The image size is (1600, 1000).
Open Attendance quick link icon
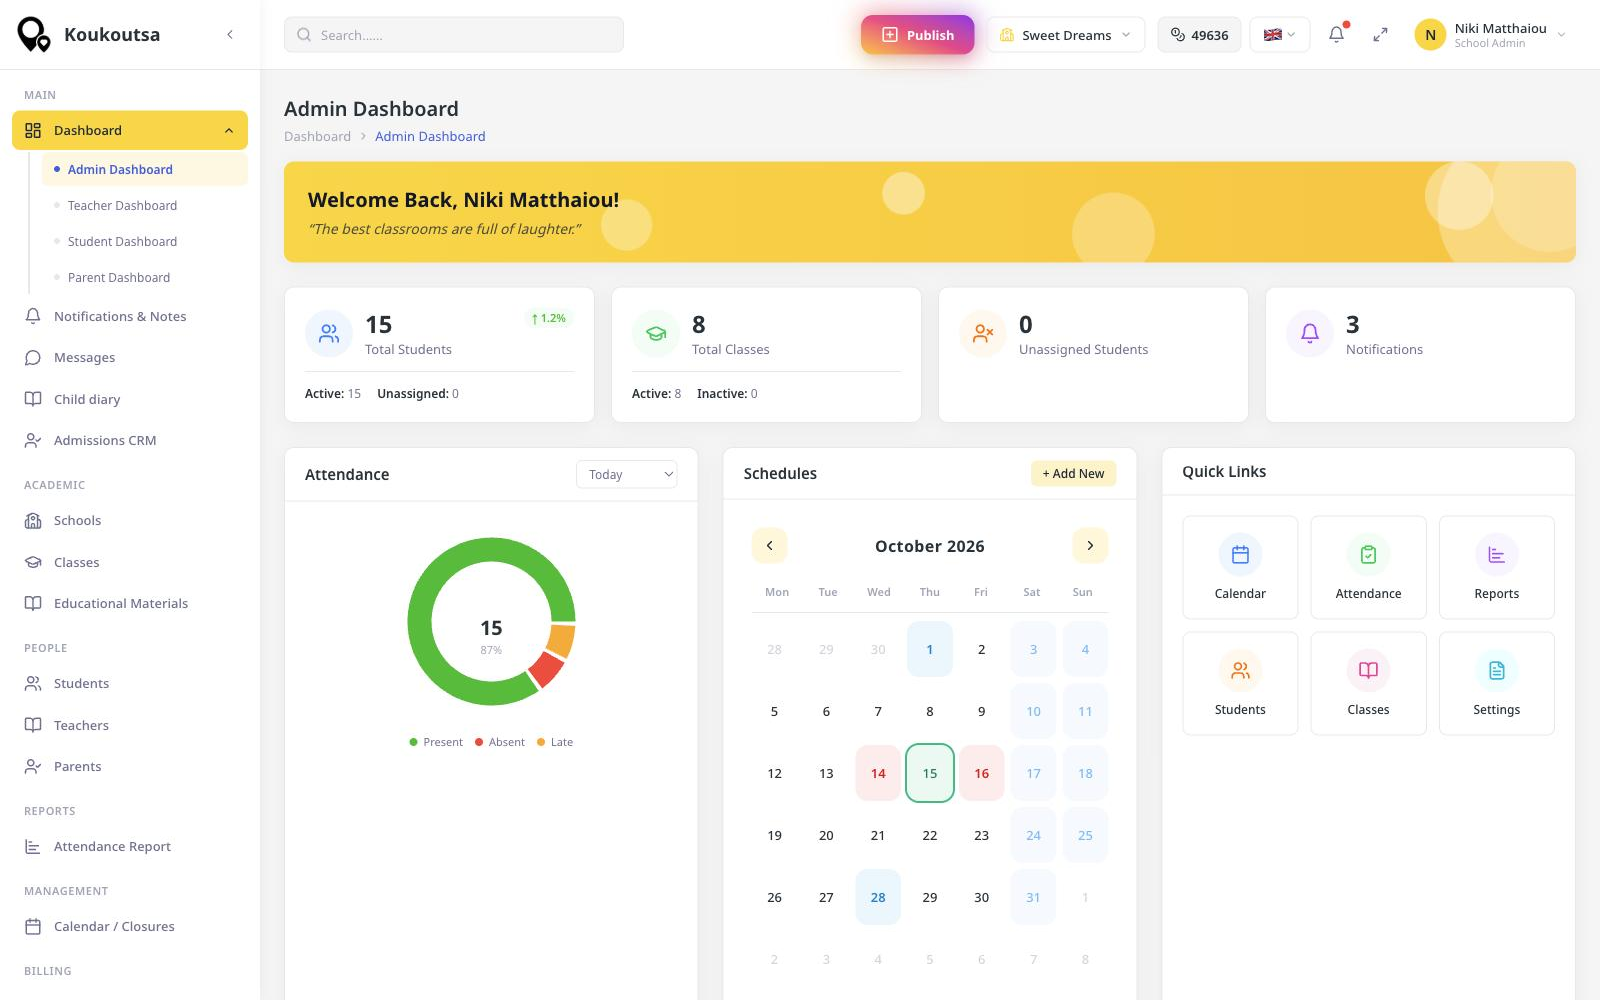pos(1368,555)
